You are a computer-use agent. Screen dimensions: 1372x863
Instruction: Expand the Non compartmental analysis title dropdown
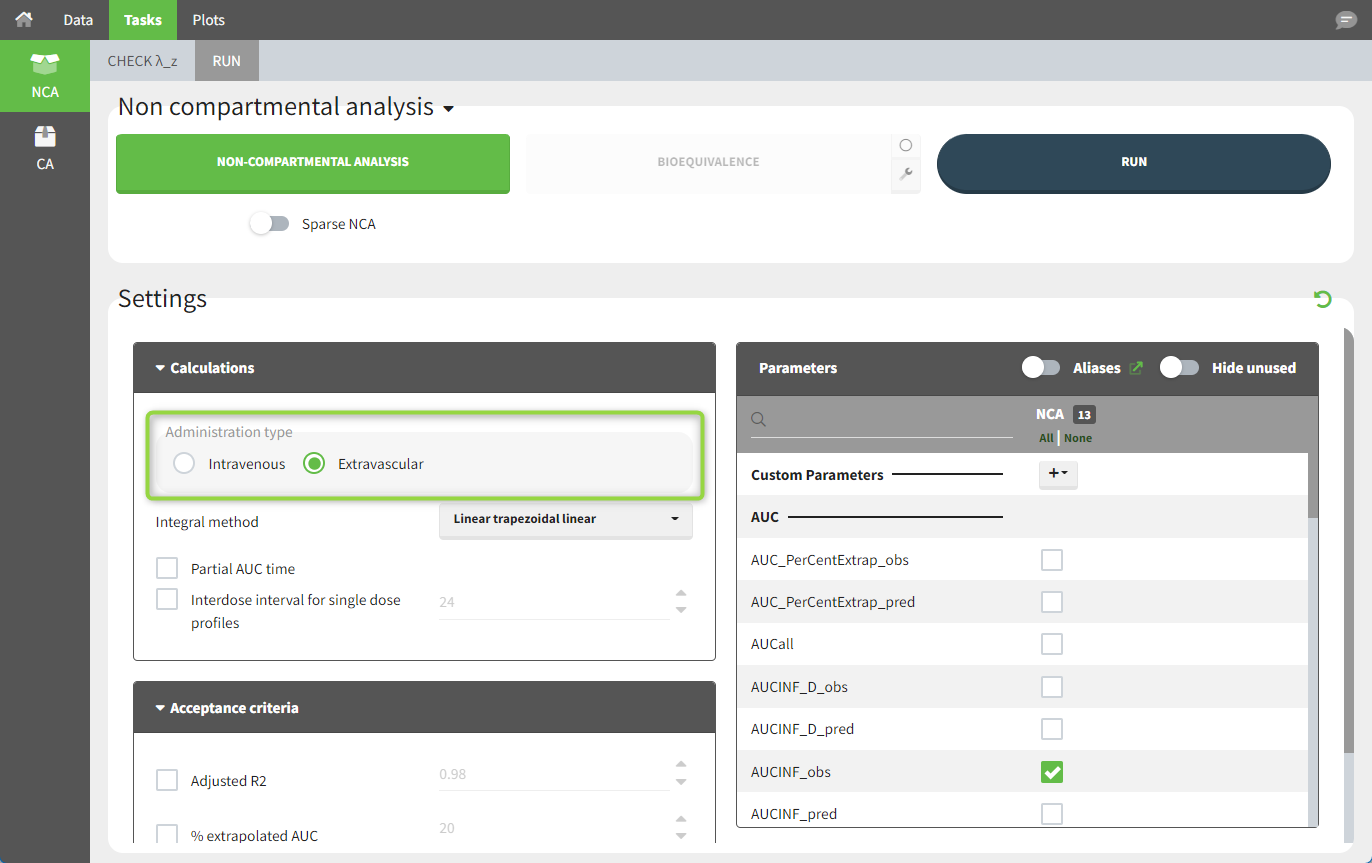tap(448, 108)
